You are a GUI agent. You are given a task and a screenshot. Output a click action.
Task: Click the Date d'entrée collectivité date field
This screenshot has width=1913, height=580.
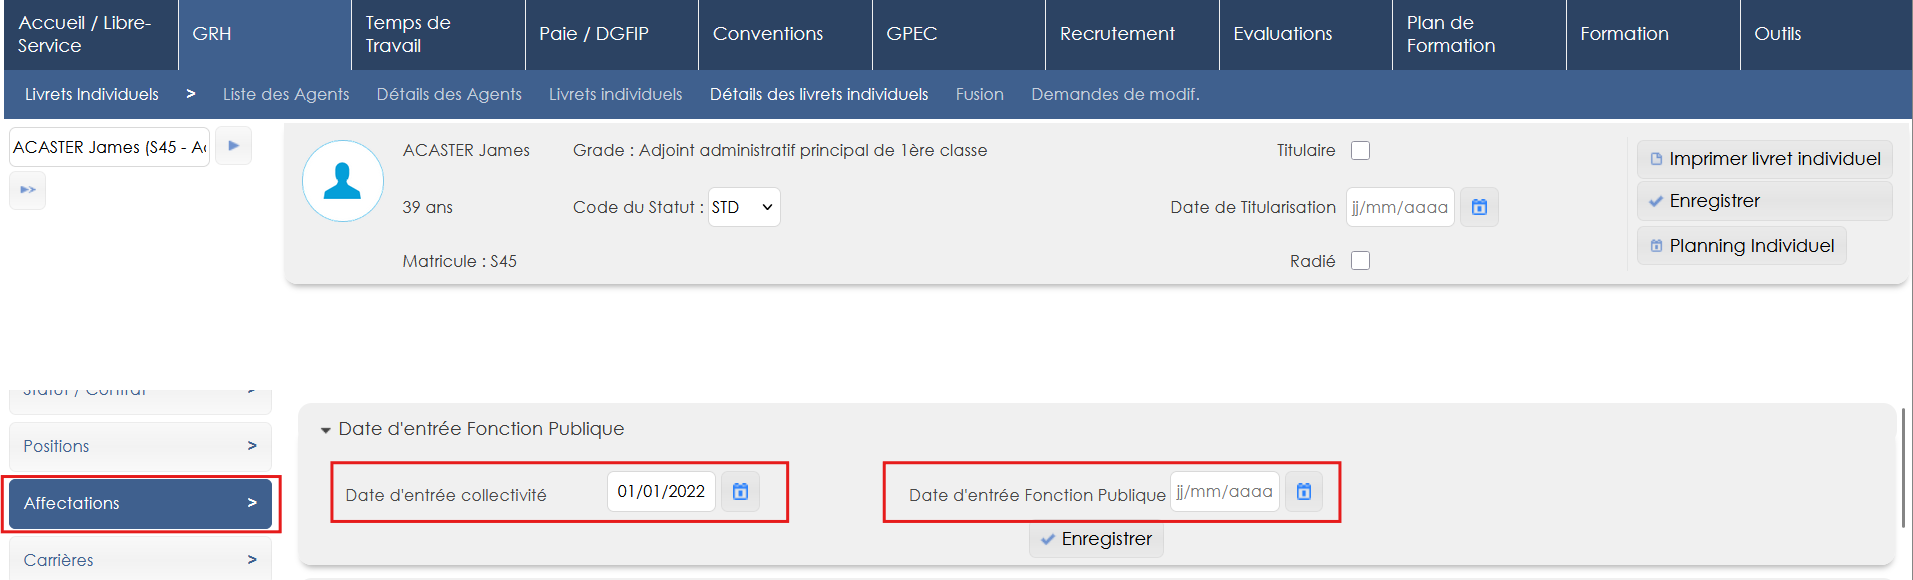[661, 491]
